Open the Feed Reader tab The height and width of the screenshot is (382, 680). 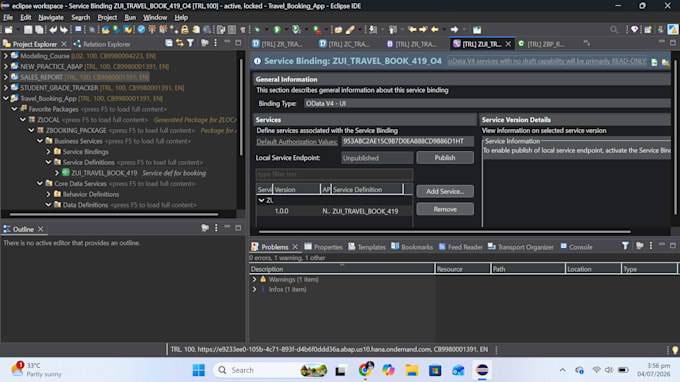tap(460, 247)
